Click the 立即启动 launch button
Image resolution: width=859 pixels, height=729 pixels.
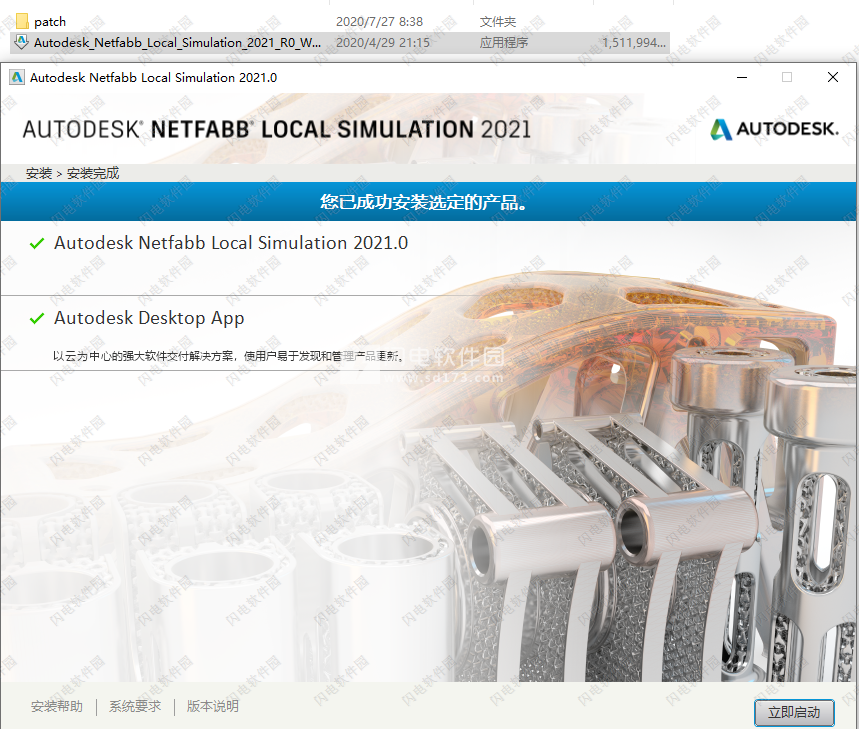[794, 712]
